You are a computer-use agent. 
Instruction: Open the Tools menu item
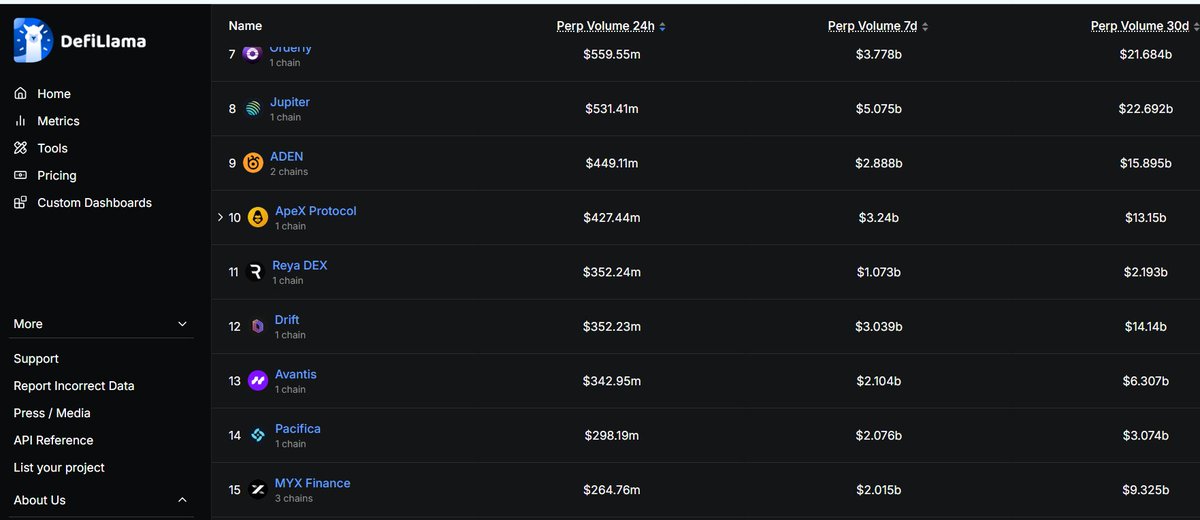(x=52, y=148)
